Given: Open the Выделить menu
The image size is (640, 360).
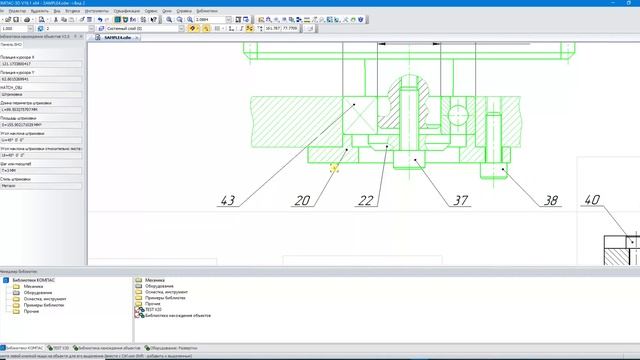Looking at the screenshot, I should point(40,11).
